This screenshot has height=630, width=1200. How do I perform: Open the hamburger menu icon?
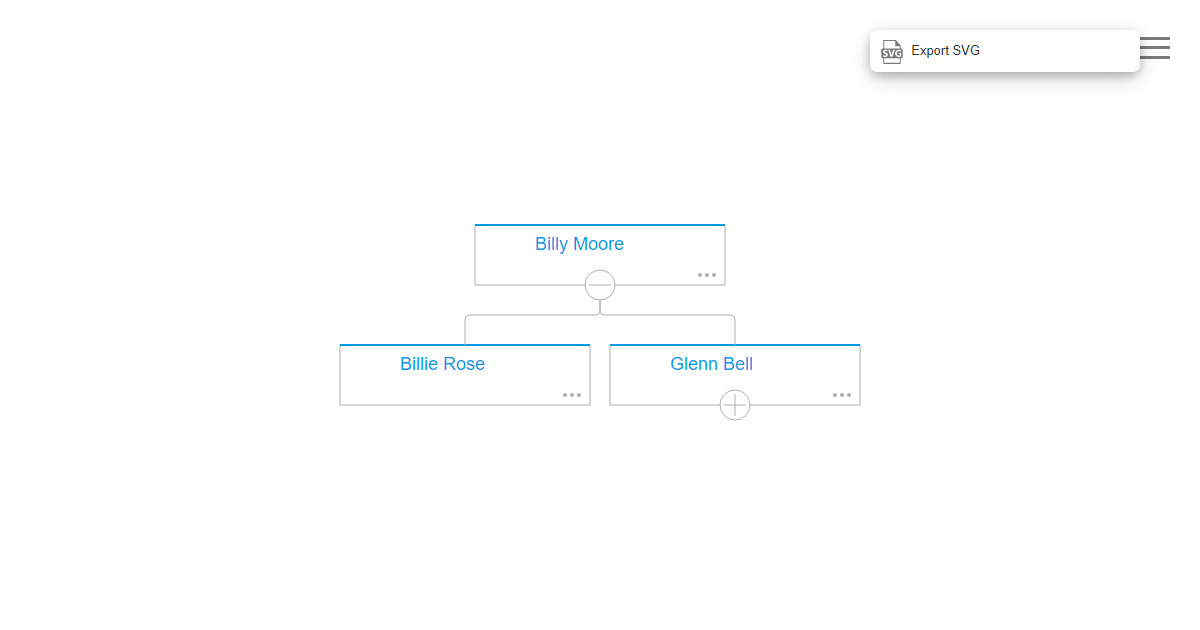[x=1155, y=48]
